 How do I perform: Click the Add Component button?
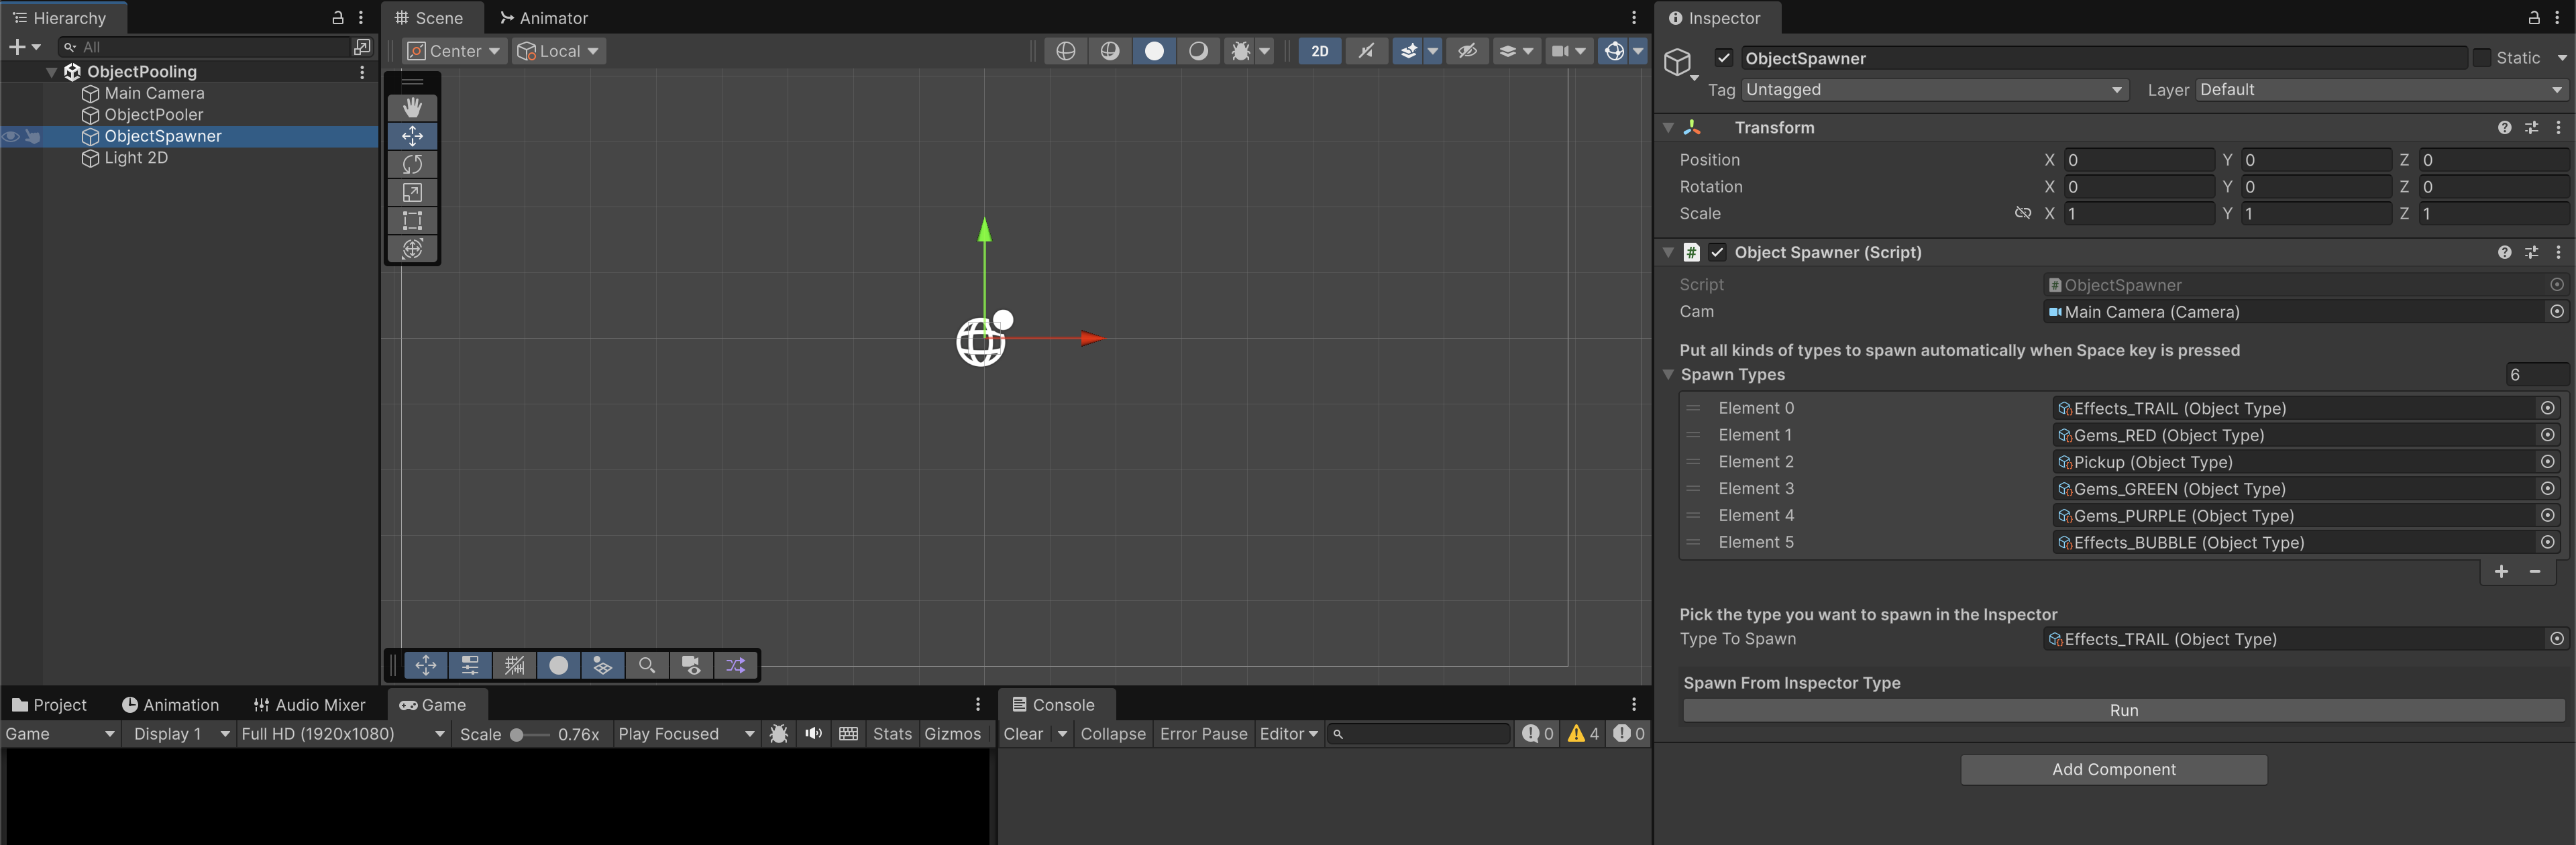click(x=2113, y=769)
